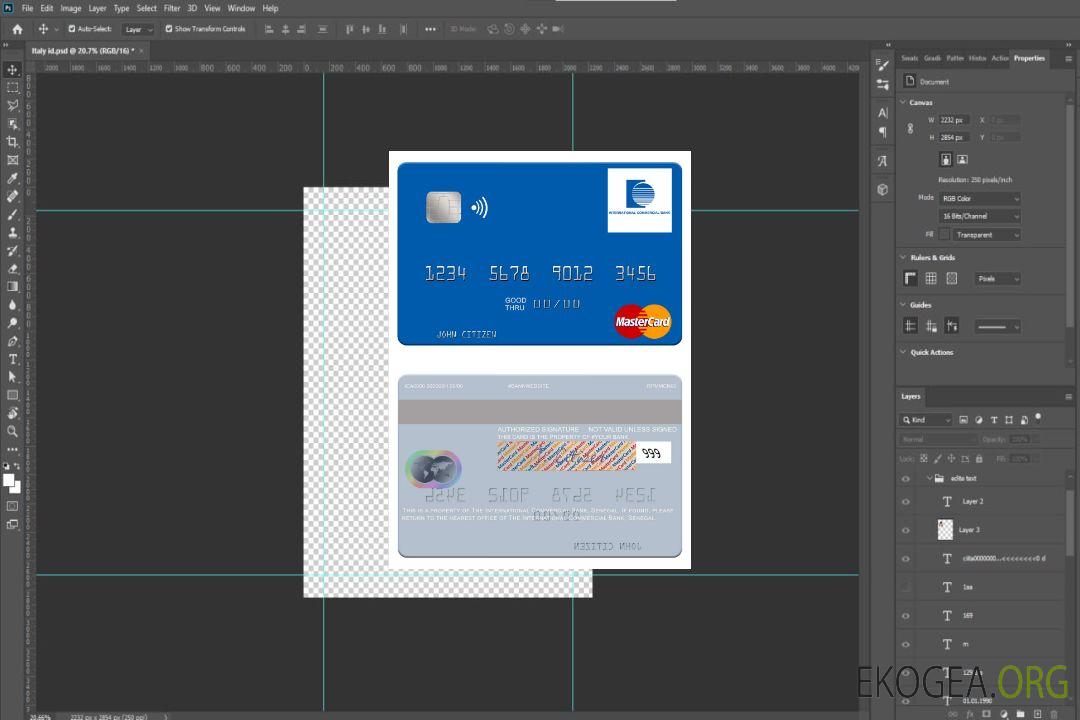1080x720 pixels.
Task: Open the Brush Settings panel icon
Action: point(883,65)
